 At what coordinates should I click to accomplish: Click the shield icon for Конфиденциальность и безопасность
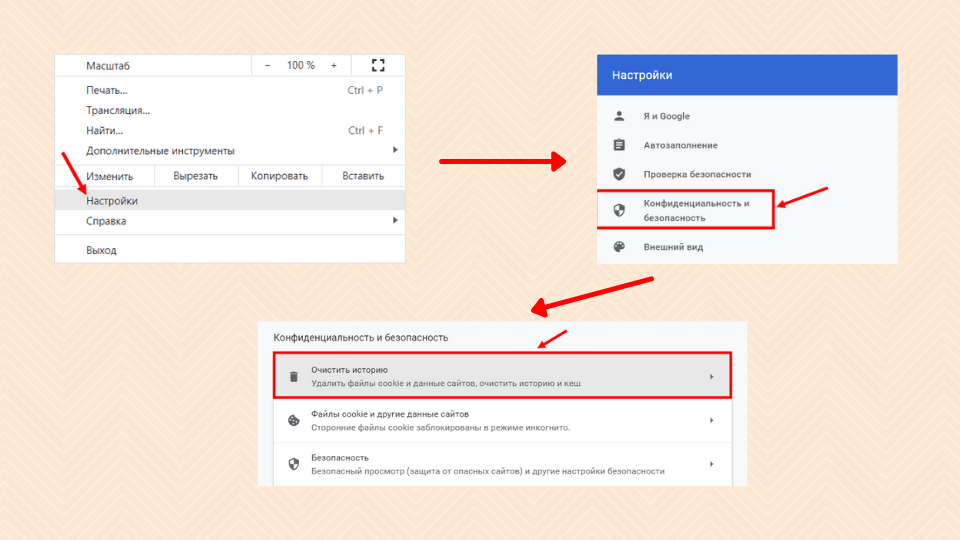point(619,210)
